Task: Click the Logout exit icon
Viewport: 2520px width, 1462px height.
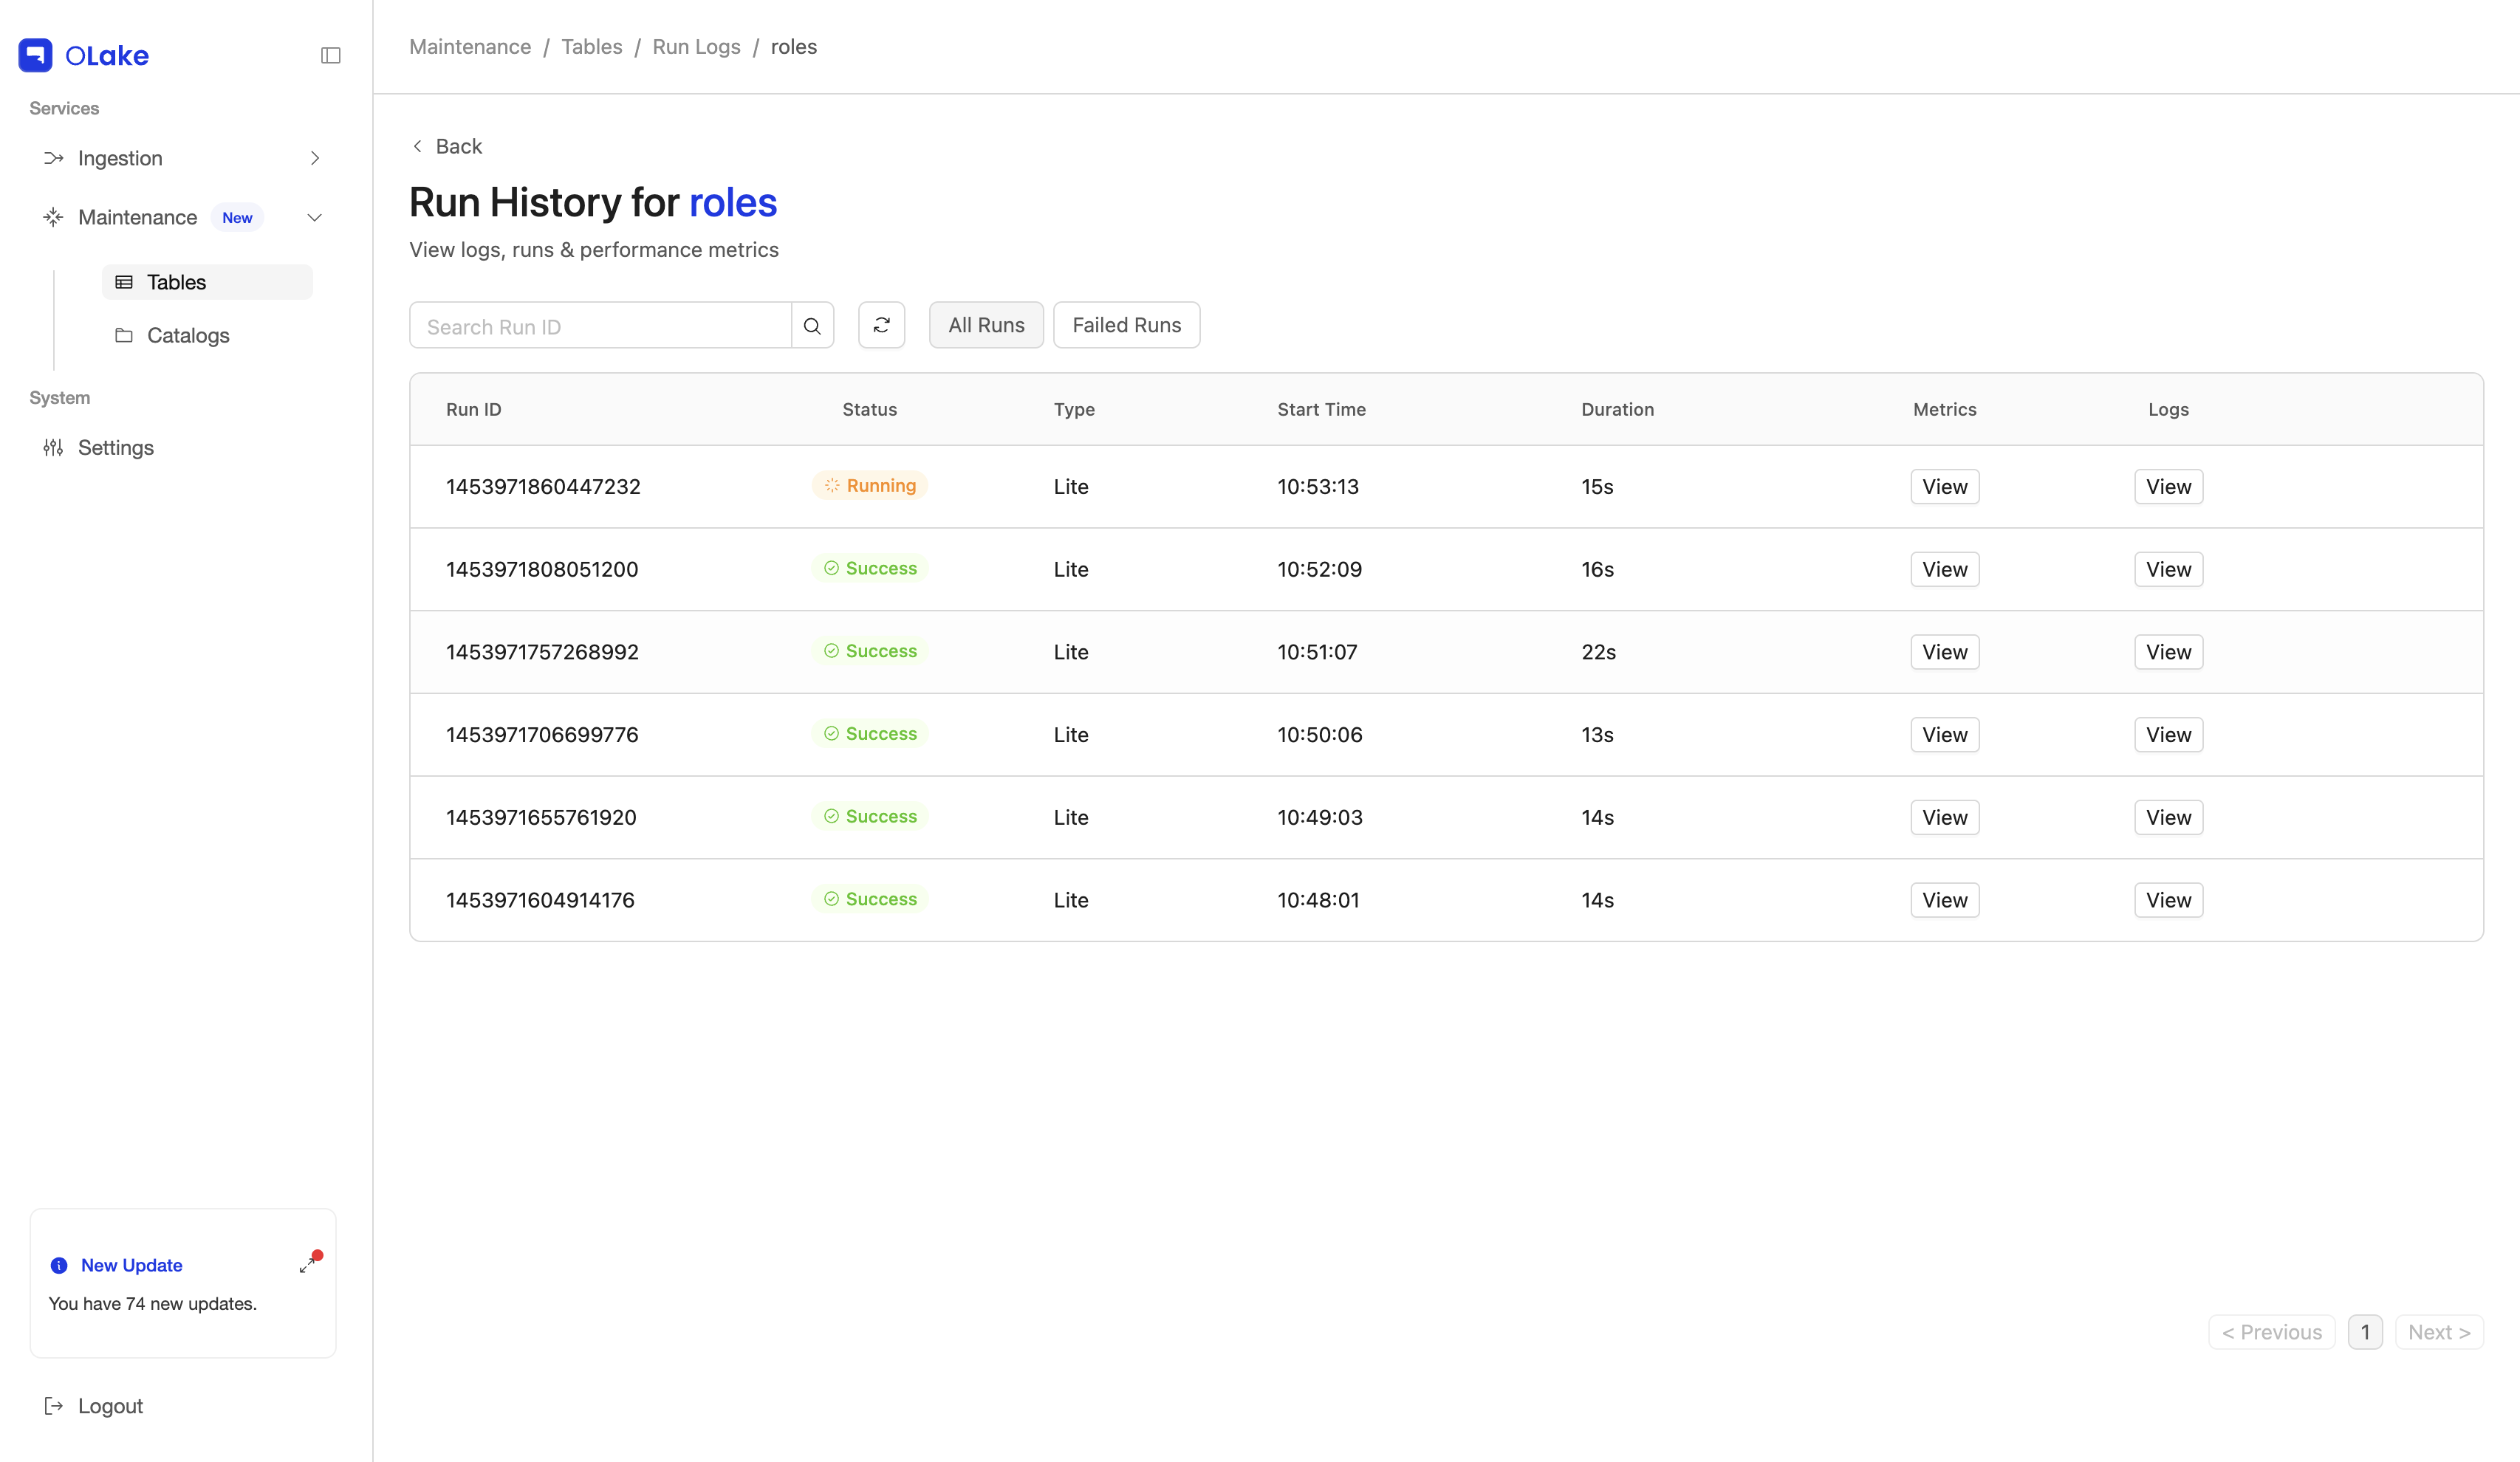Action: 54,1406
